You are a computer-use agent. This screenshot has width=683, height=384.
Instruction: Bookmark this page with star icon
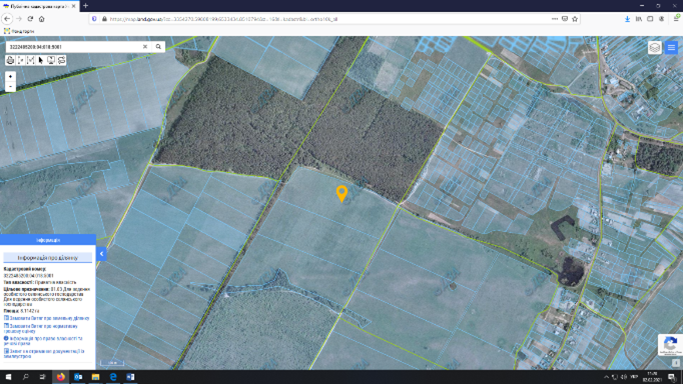click(575, 19)
